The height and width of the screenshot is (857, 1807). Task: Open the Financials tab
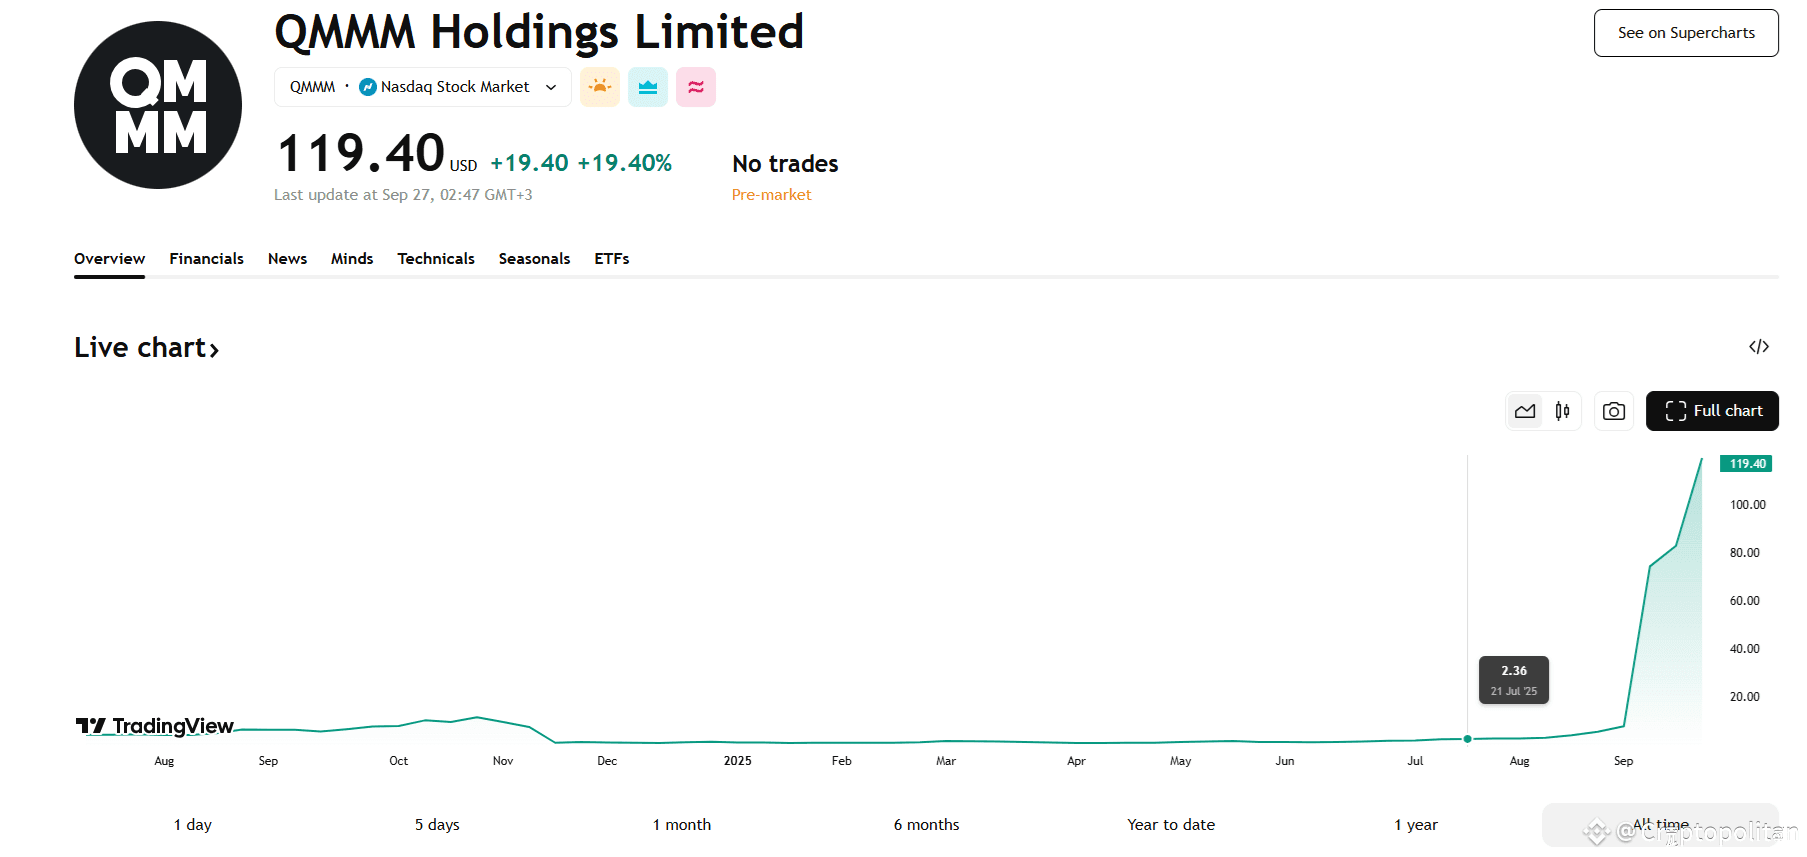click(x=206, y=259)
